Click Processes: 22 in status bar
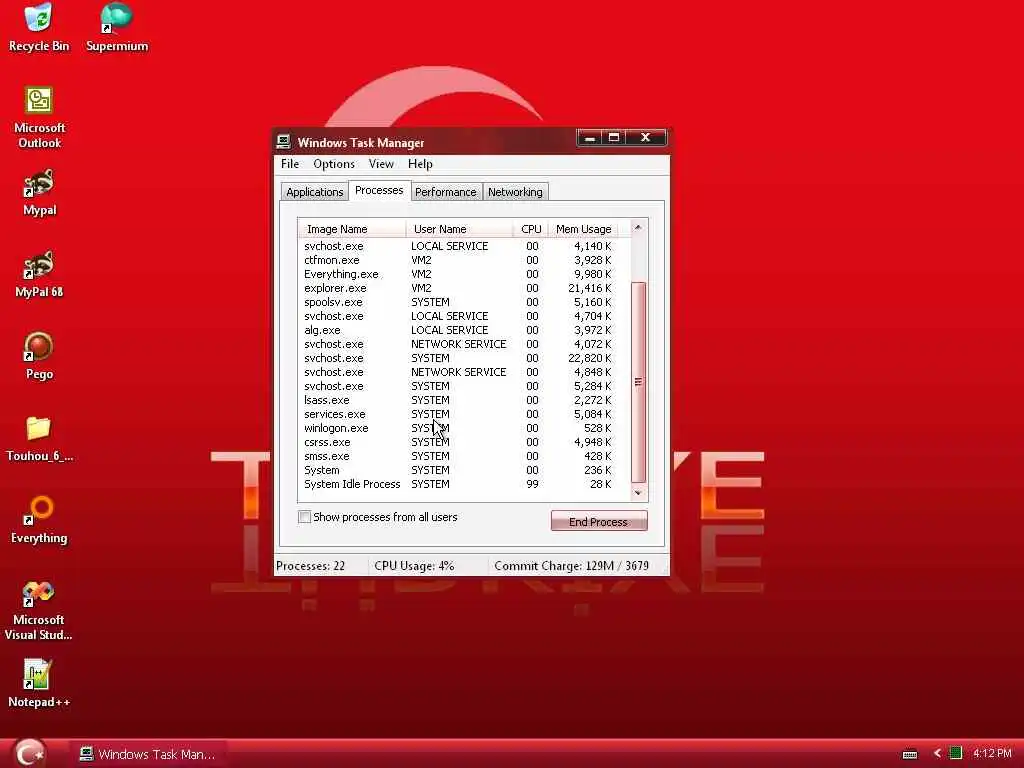 click(311, 566)
